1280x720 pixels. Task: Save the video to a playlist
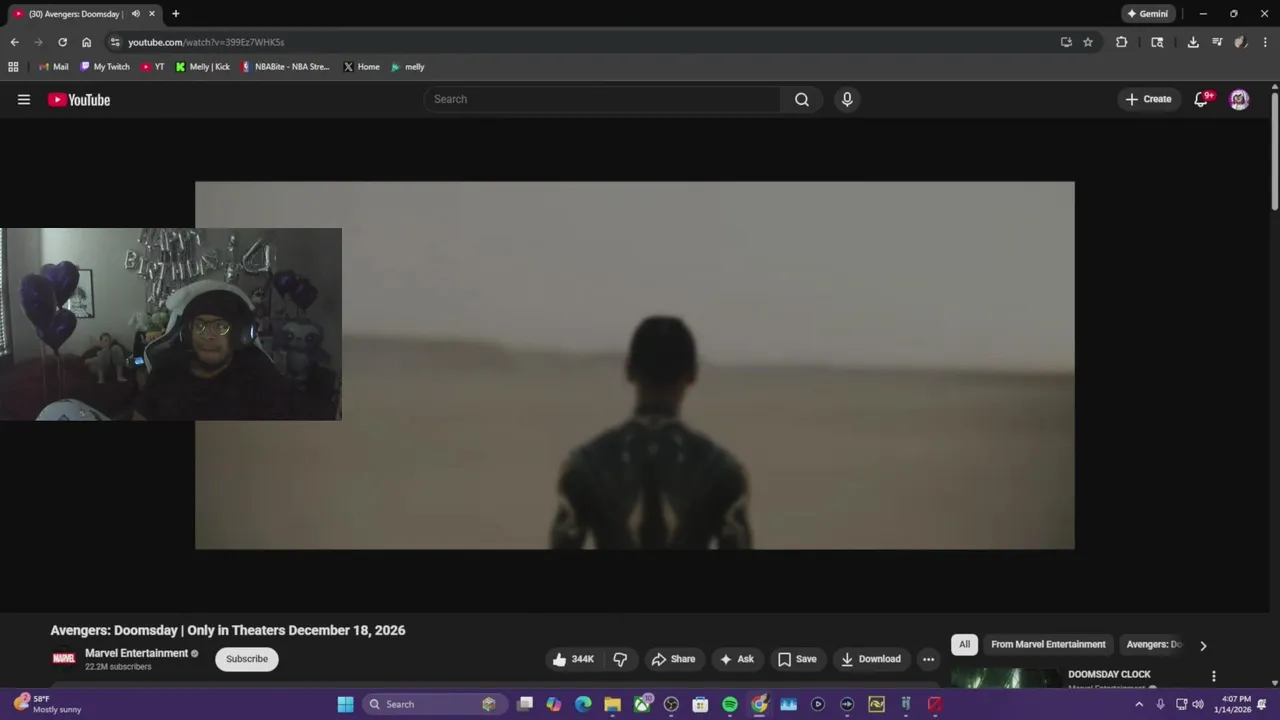[797, 659]
